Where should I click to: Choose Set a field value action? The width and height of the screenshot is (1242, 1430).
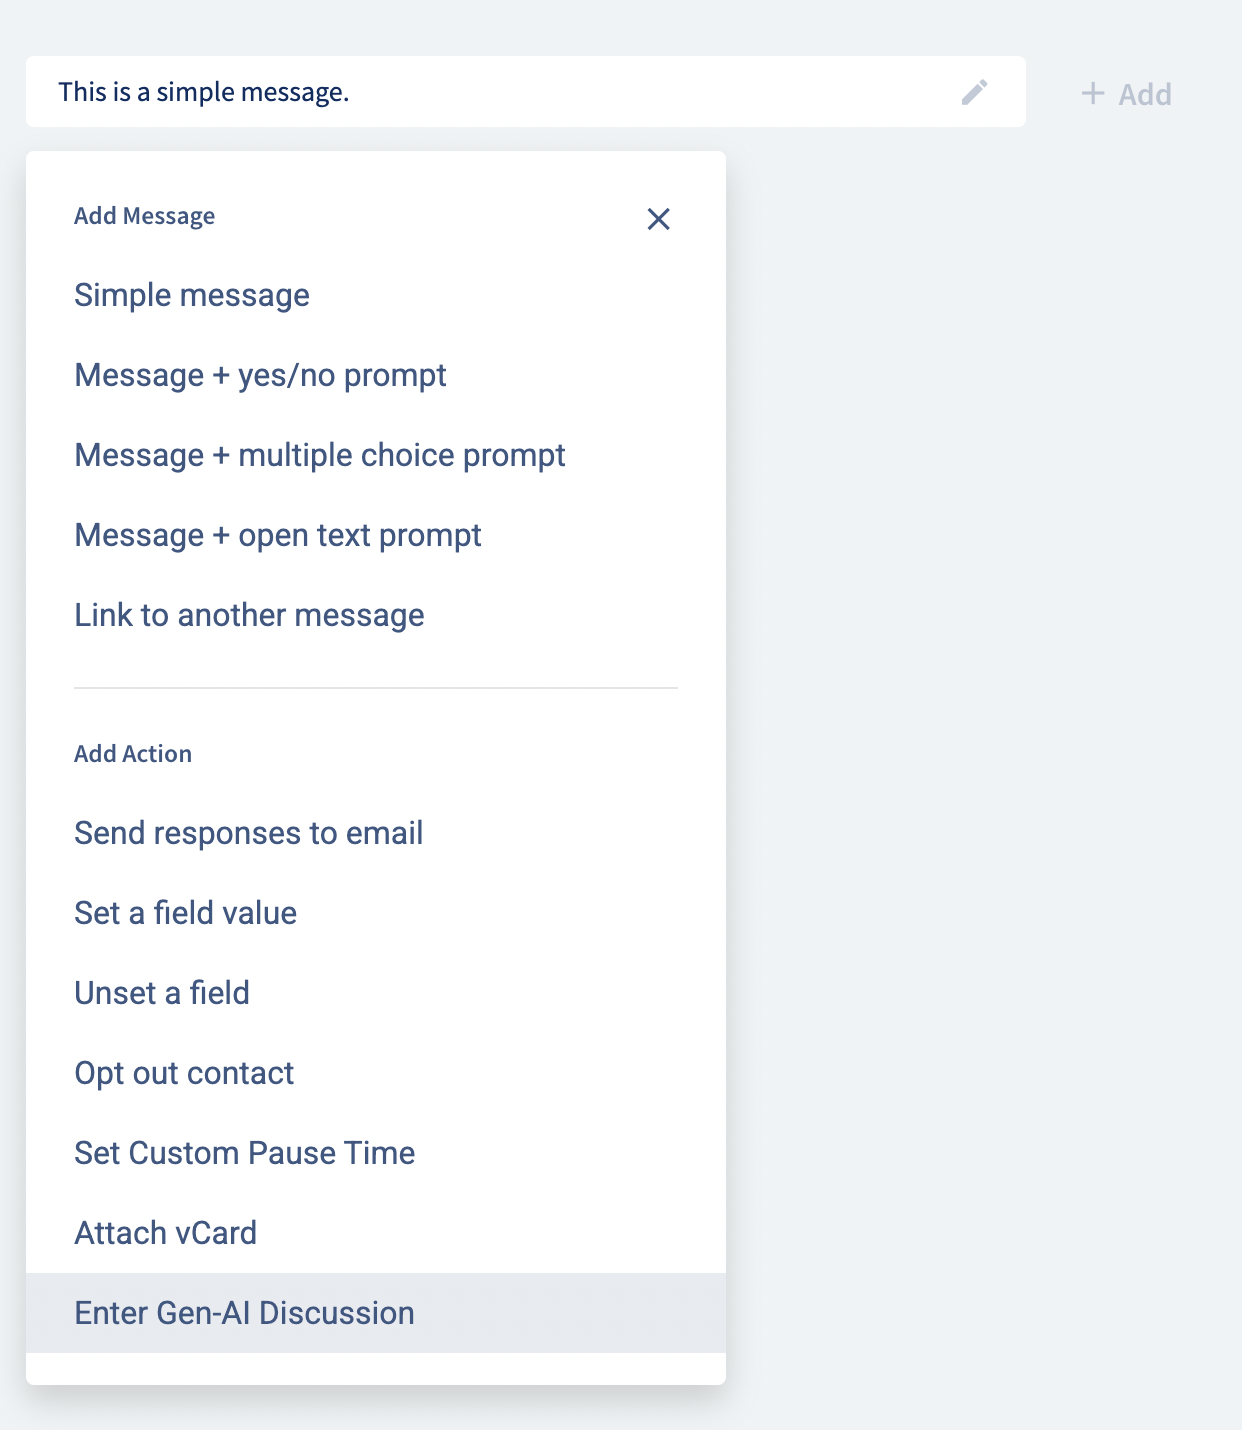pyautogui.click(x=185, y=913)
